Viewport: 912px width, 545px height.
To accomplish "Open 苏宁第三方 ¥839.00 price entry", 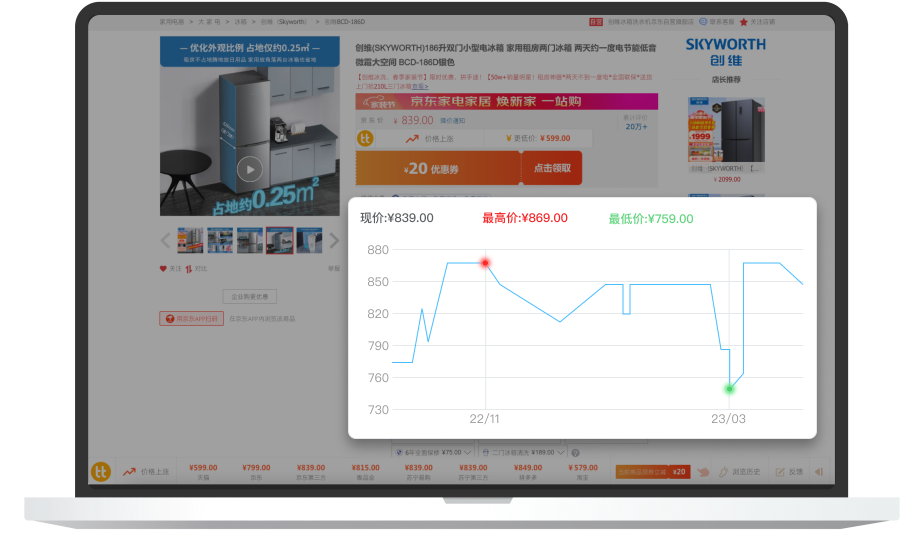I will [x=473, y=472].
